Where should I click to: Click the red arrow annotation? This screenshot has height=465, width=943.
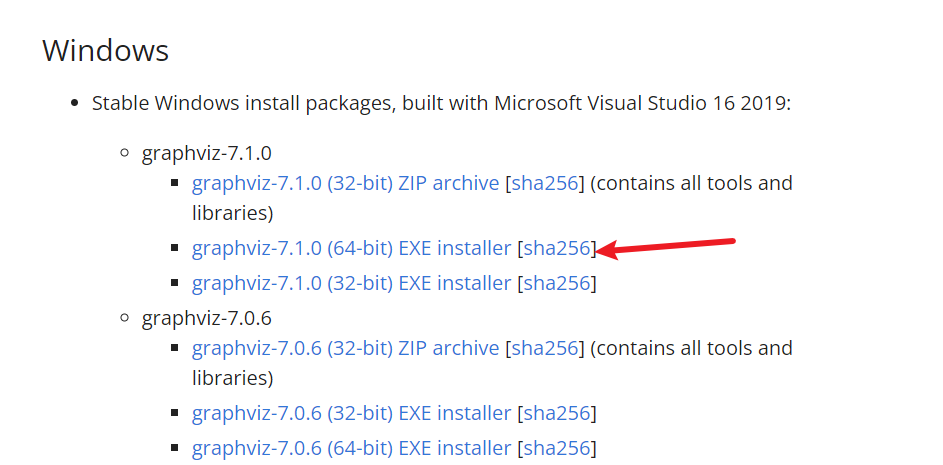(665, 247)
